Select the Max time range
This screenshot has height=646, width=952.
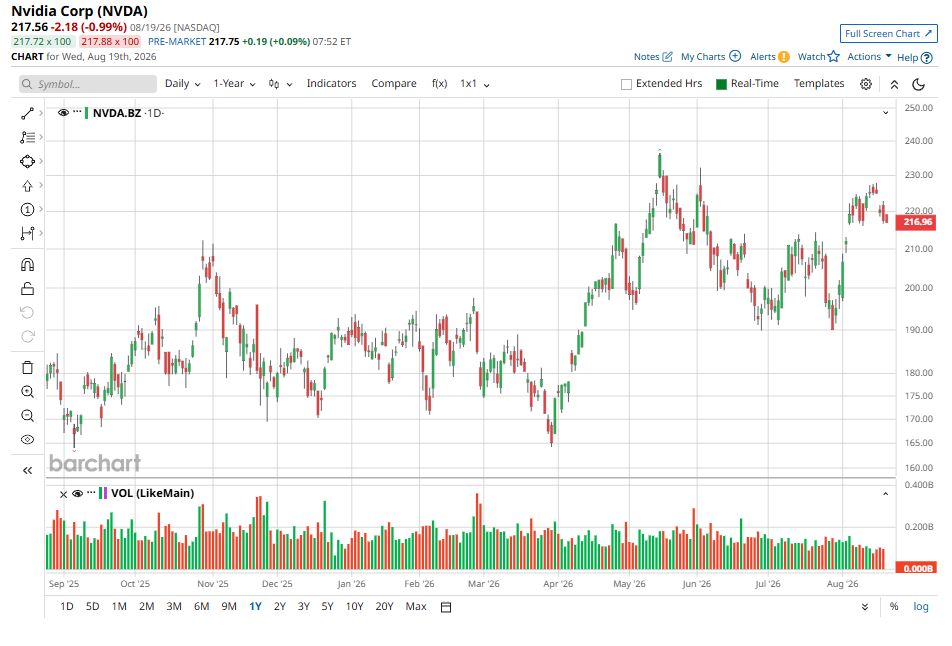(416, 606)
